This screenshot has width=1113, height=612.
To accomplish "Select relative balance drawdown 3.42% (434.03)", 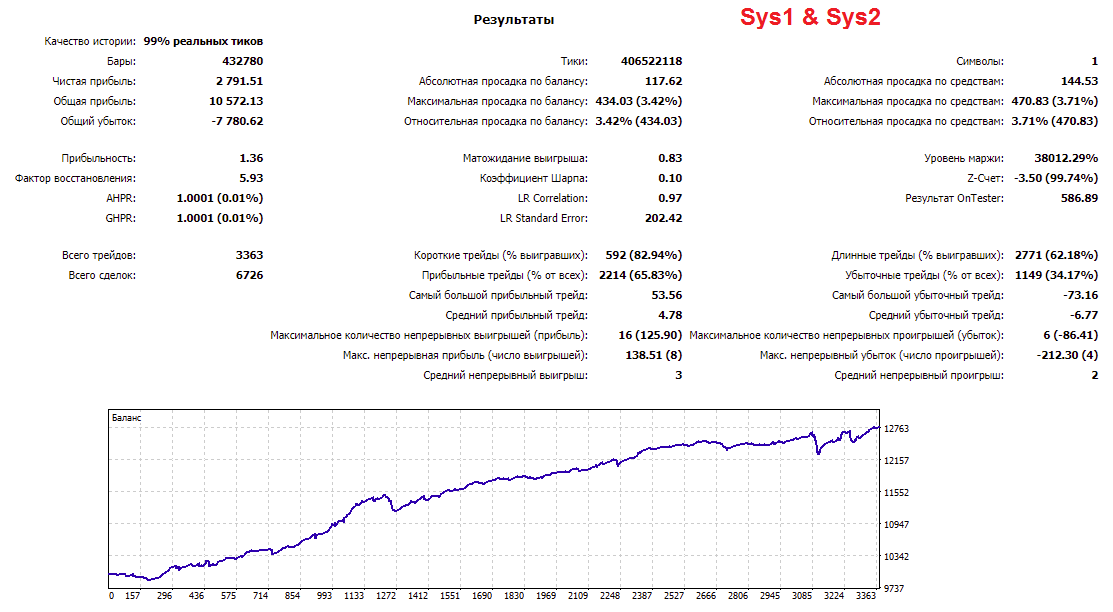I will pyautogui.click(x=639, y=121).
